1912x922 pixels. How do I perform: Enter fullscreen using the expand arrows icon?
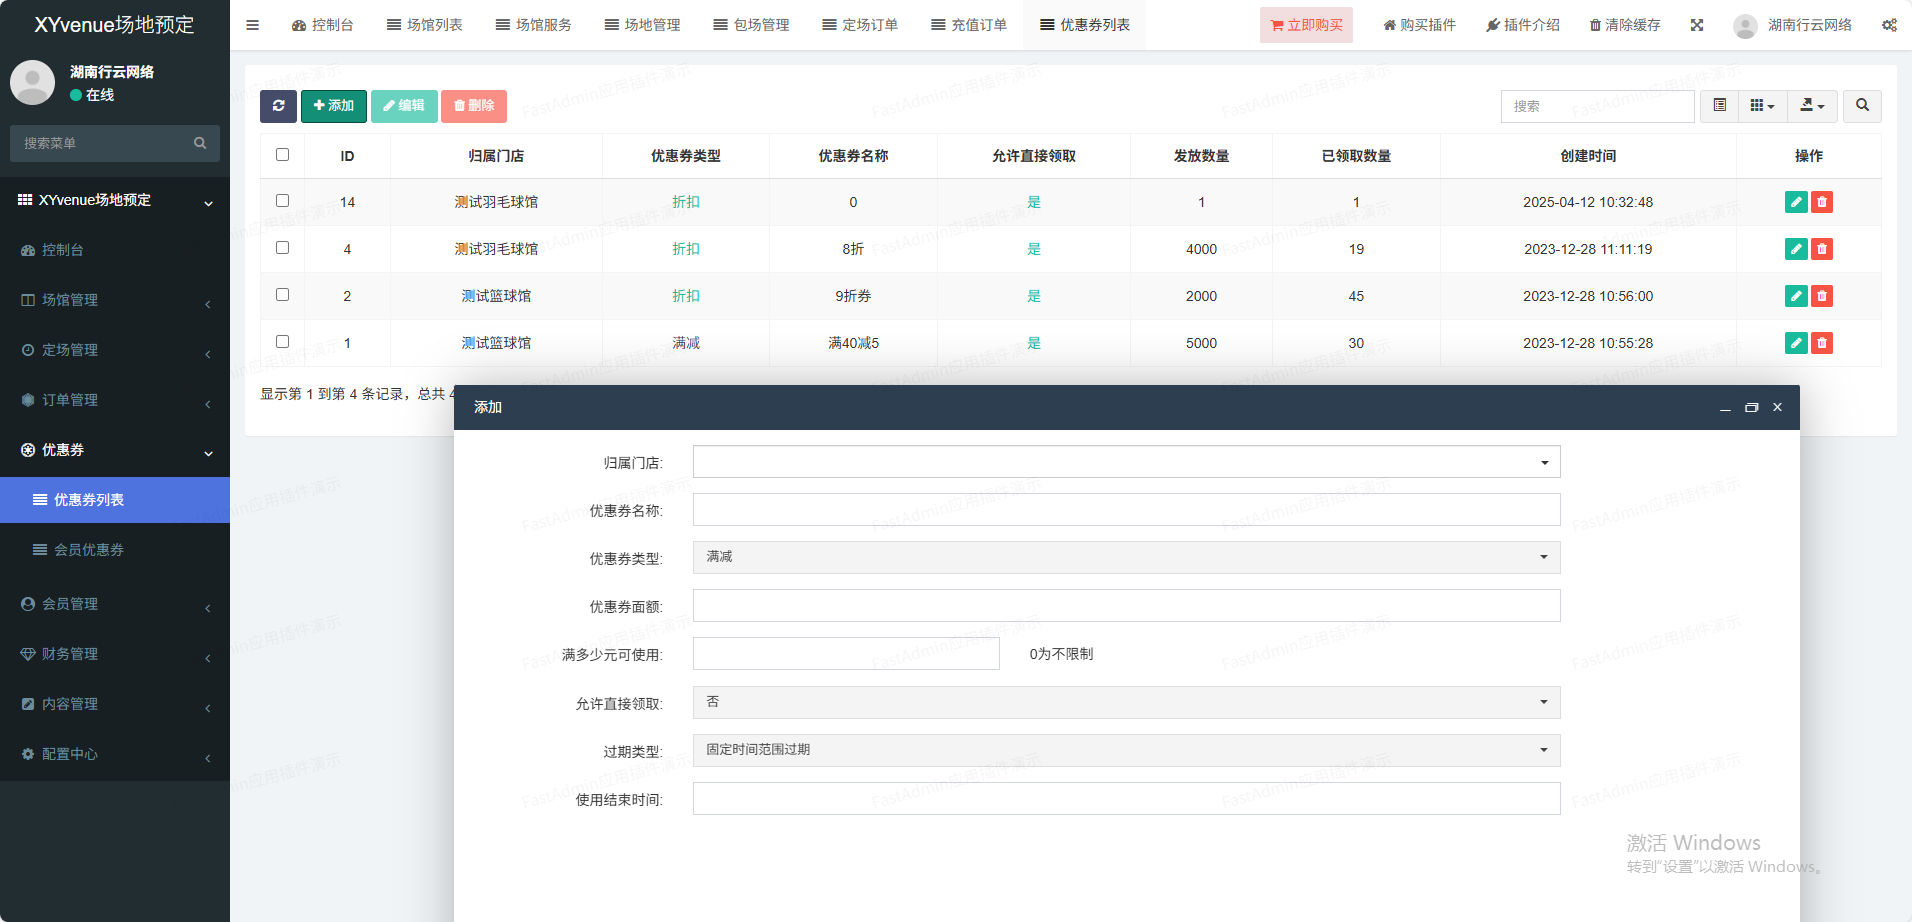1697,25
